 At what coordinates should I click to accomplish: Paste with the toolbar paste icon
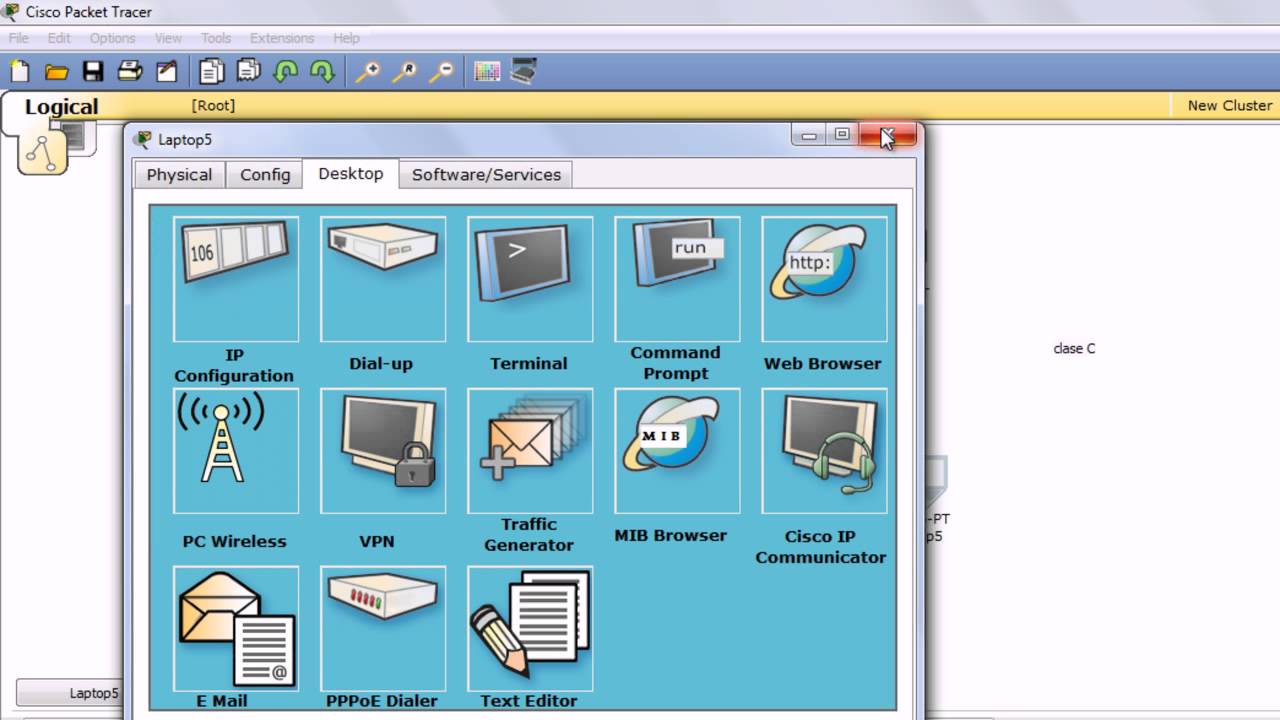tap(248, 71)
